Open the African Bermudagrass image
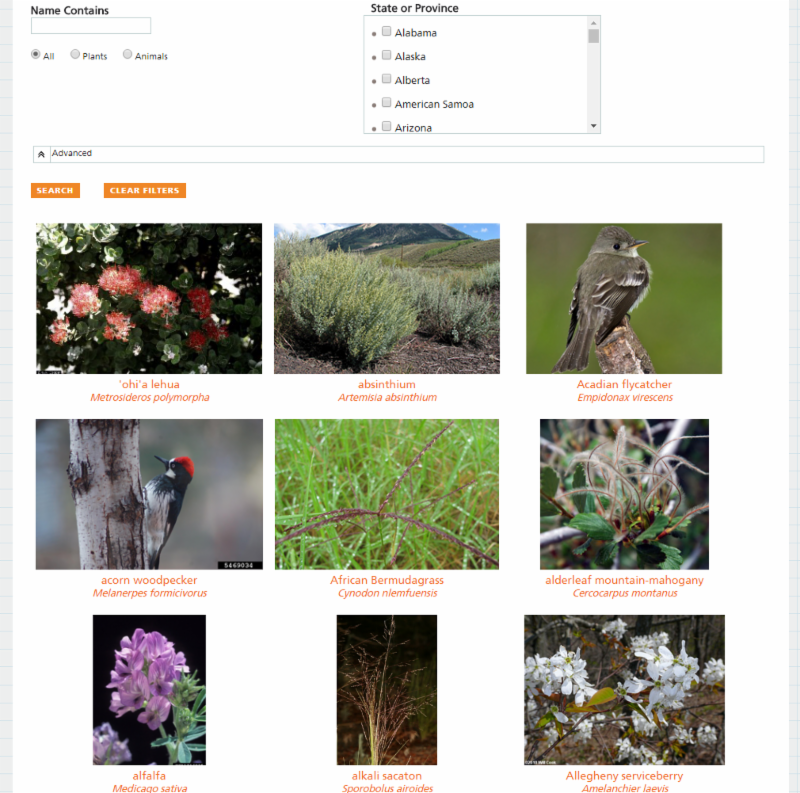 387,494
